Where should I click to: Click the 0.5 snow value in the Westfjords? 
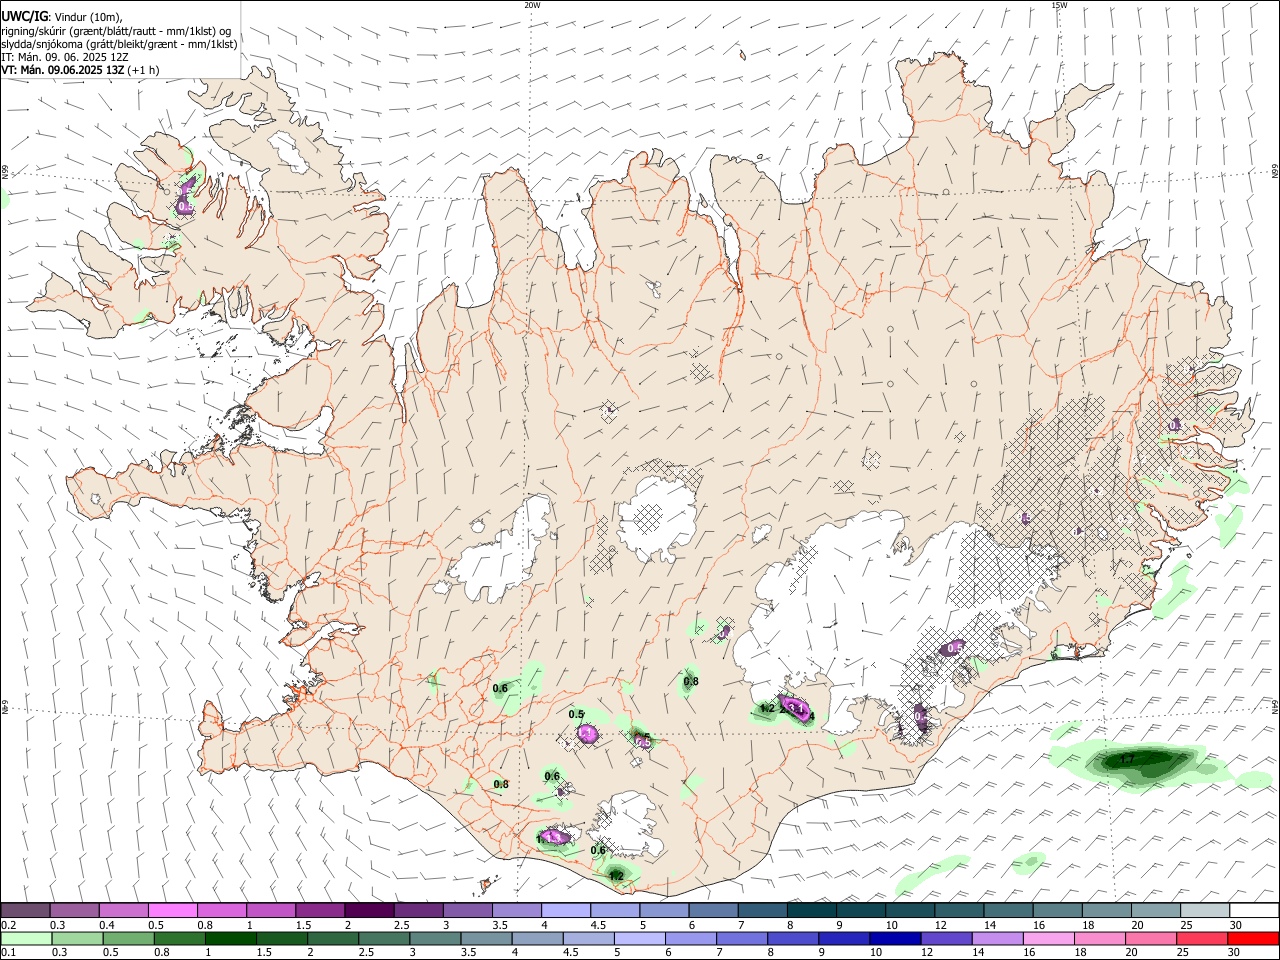click(x=185, y=207)
